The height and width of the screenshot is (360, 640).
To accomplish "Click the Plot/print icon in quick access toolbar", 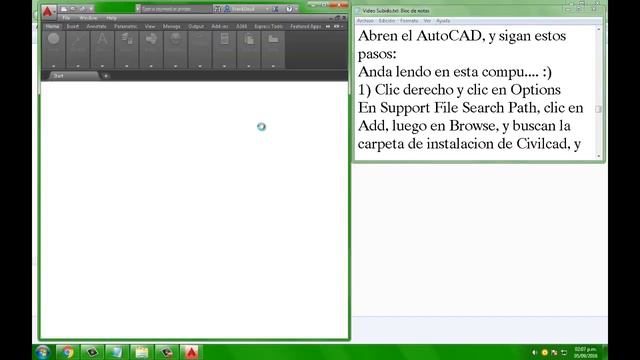I will (82, 9).
